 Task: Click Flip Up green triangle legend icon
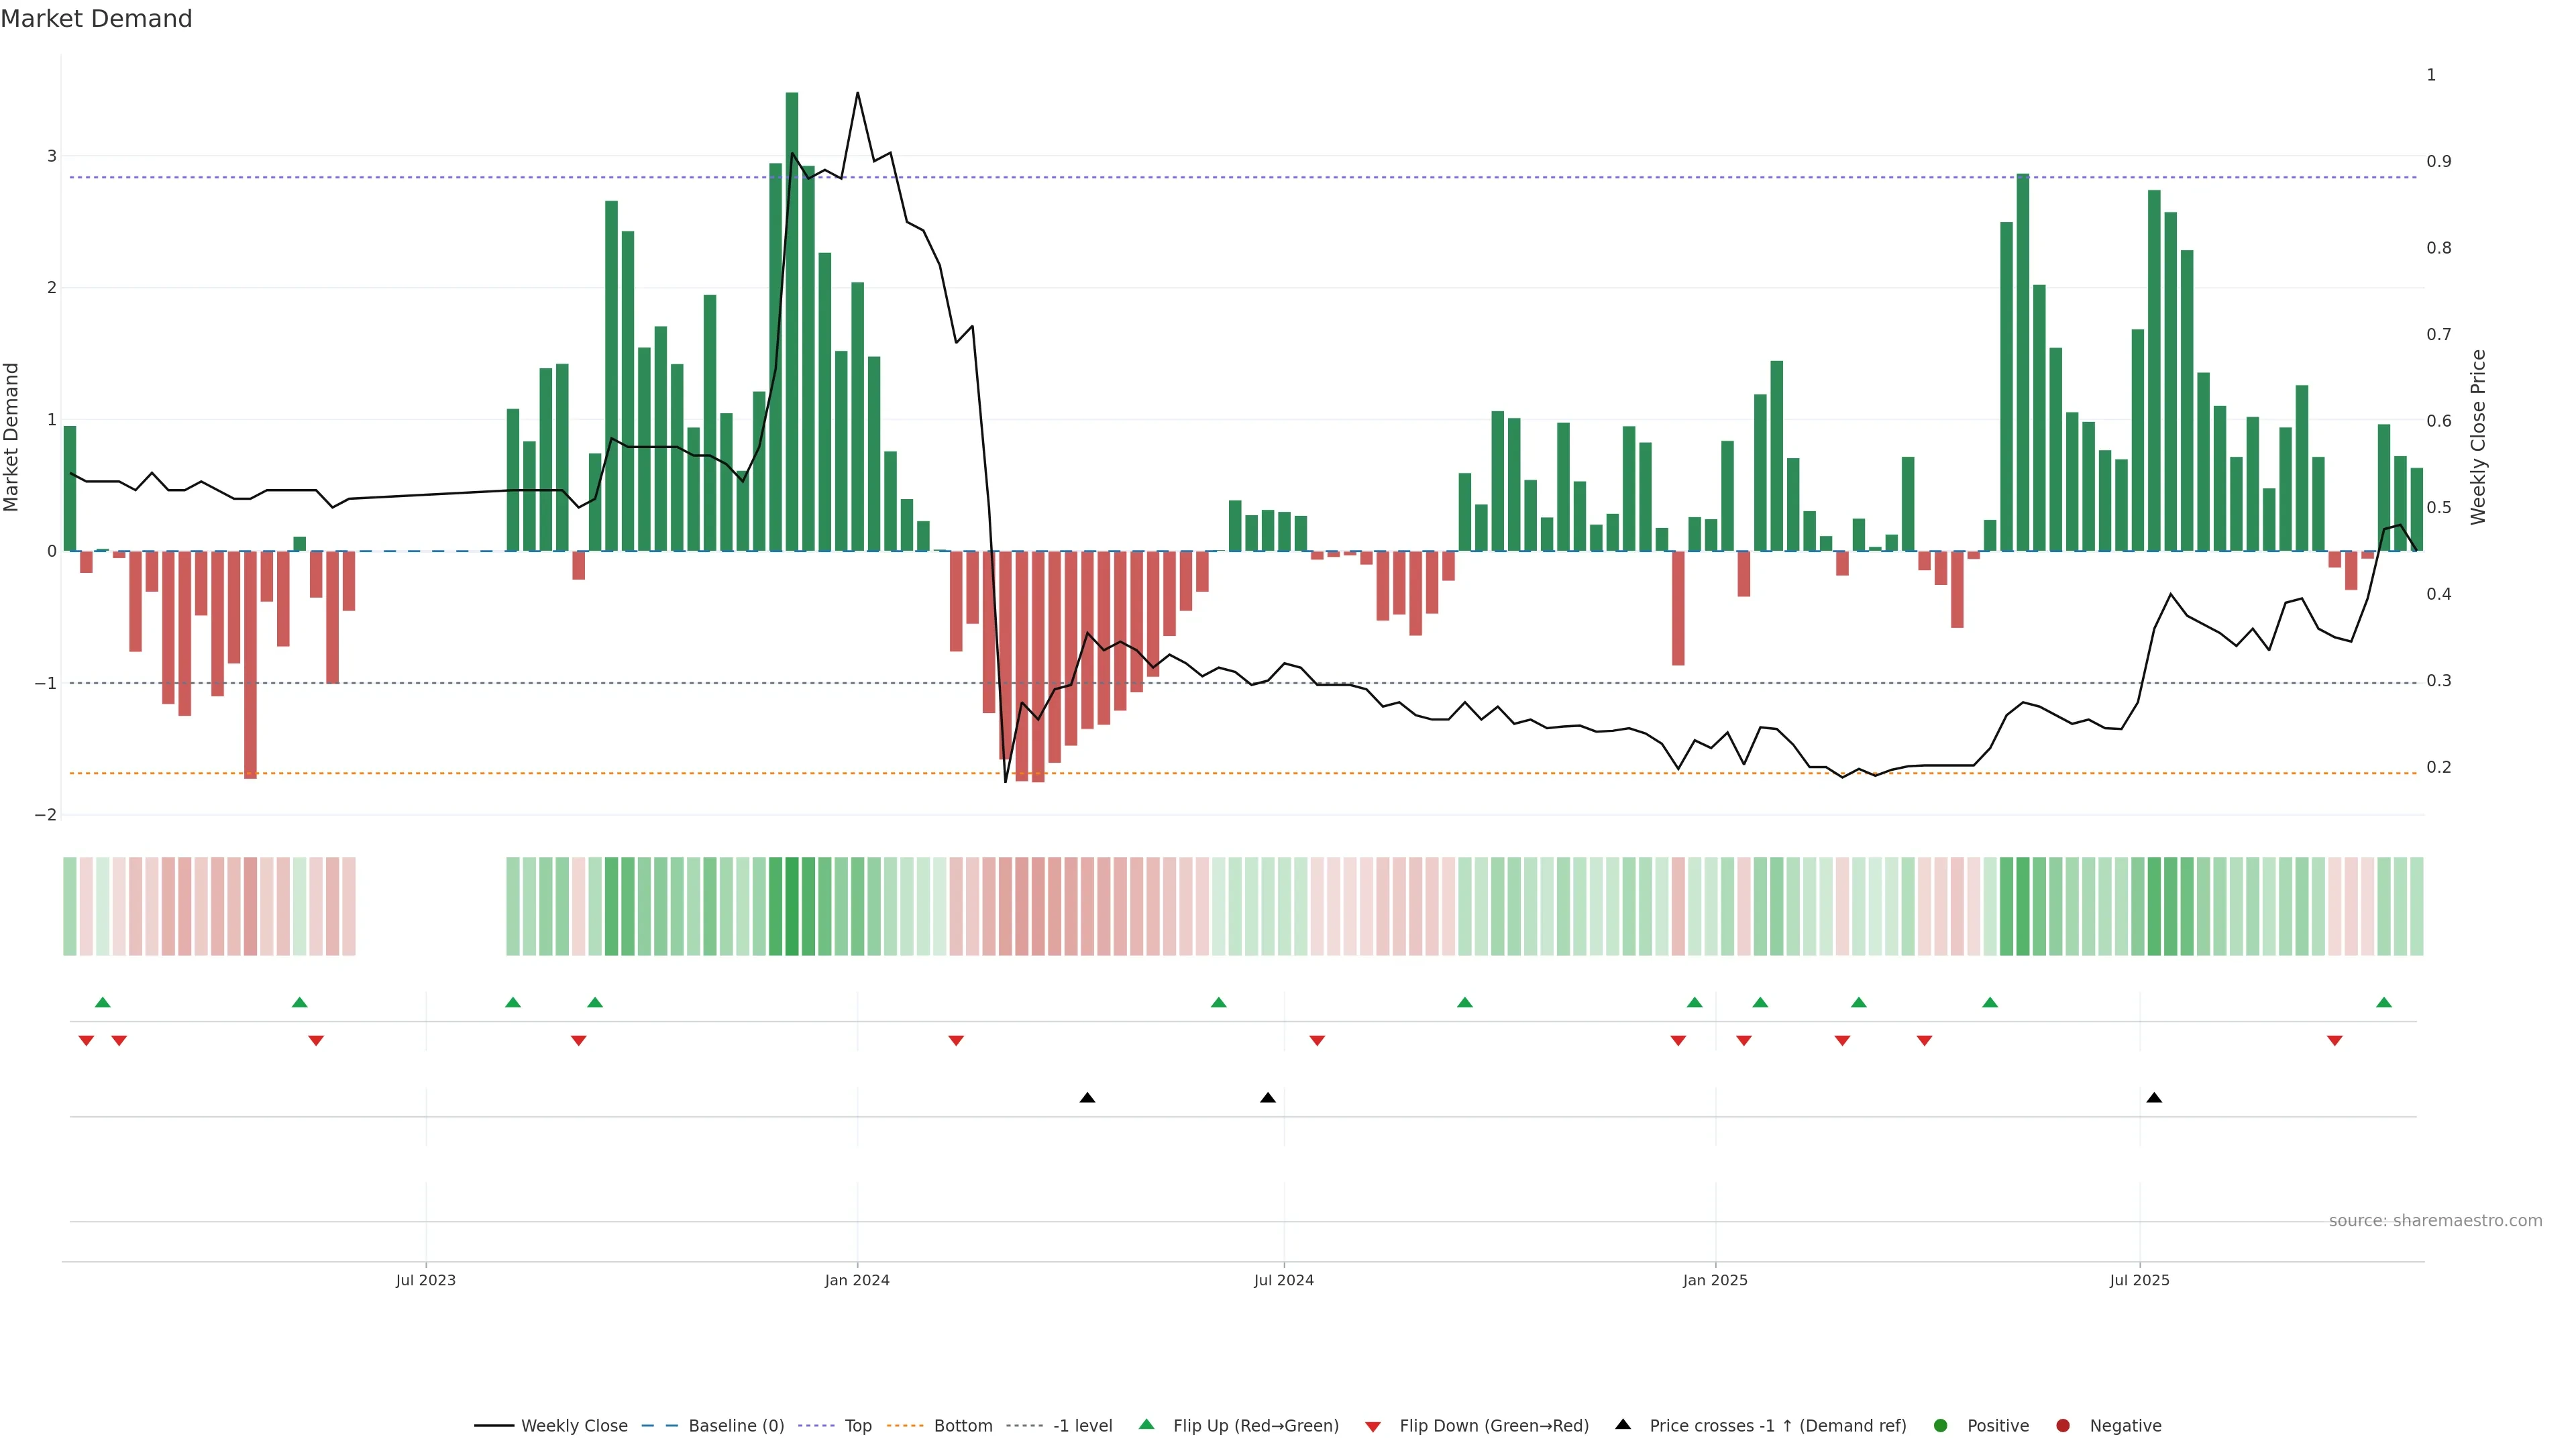1147,1425
